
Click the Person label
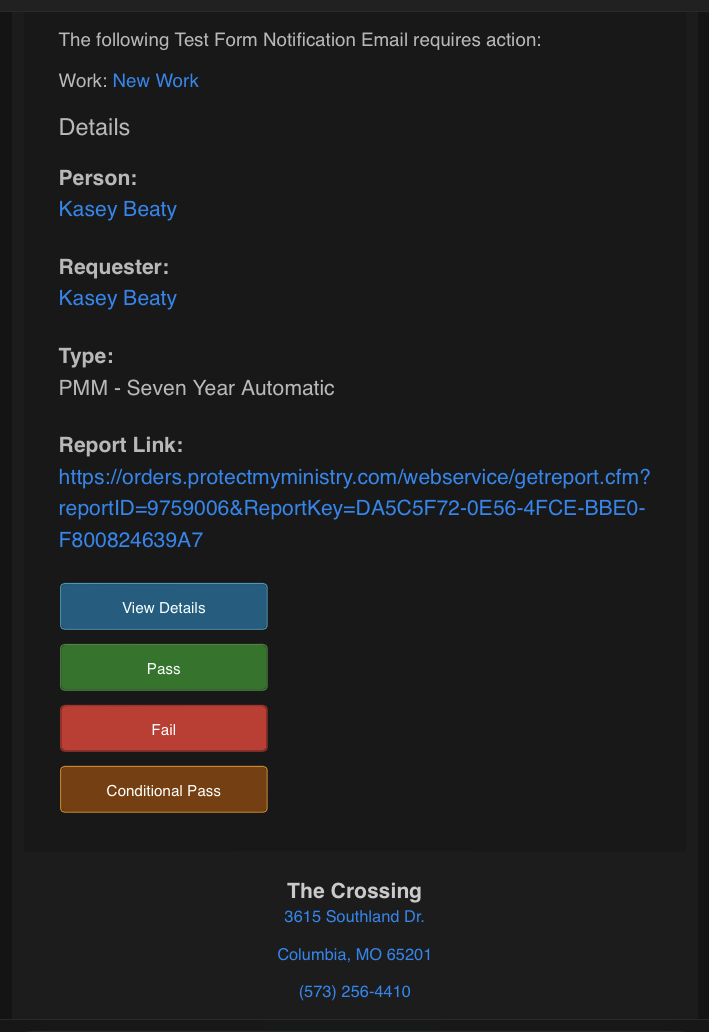pyautogui.click(x=97, y=178)
